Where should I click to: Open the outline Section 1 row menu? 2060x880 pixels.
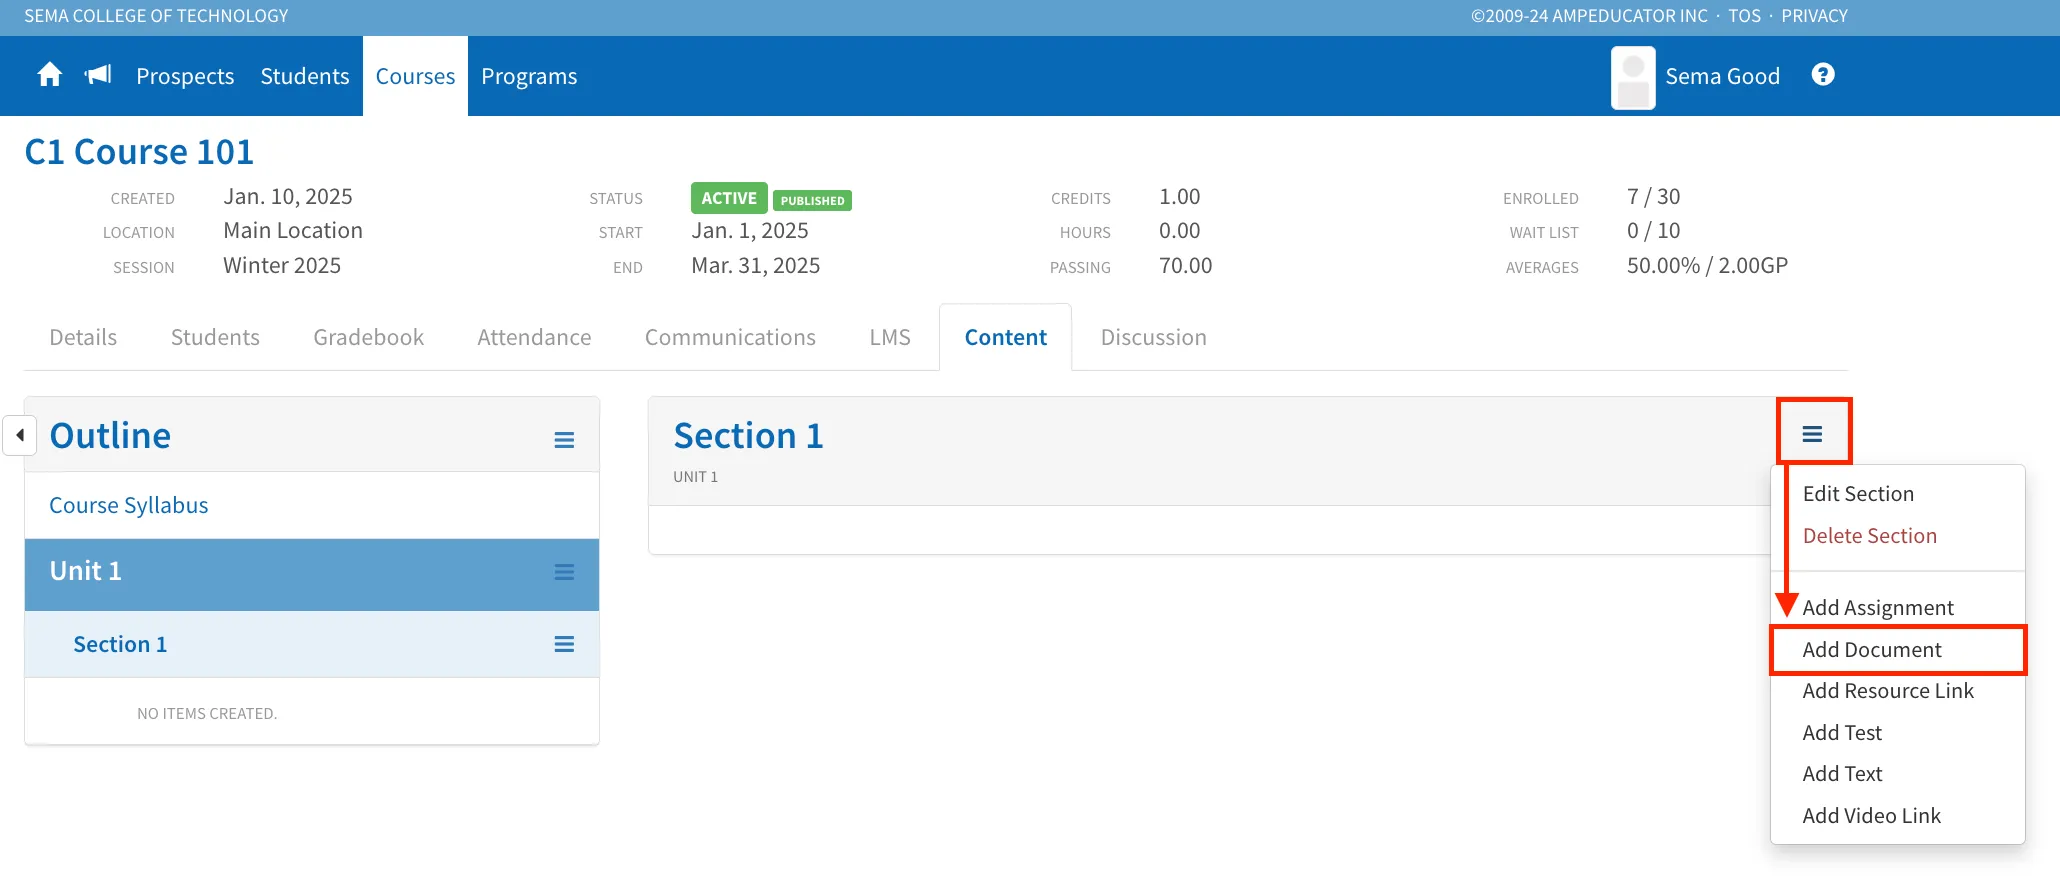pyautogui.click(x=564, y=644)
